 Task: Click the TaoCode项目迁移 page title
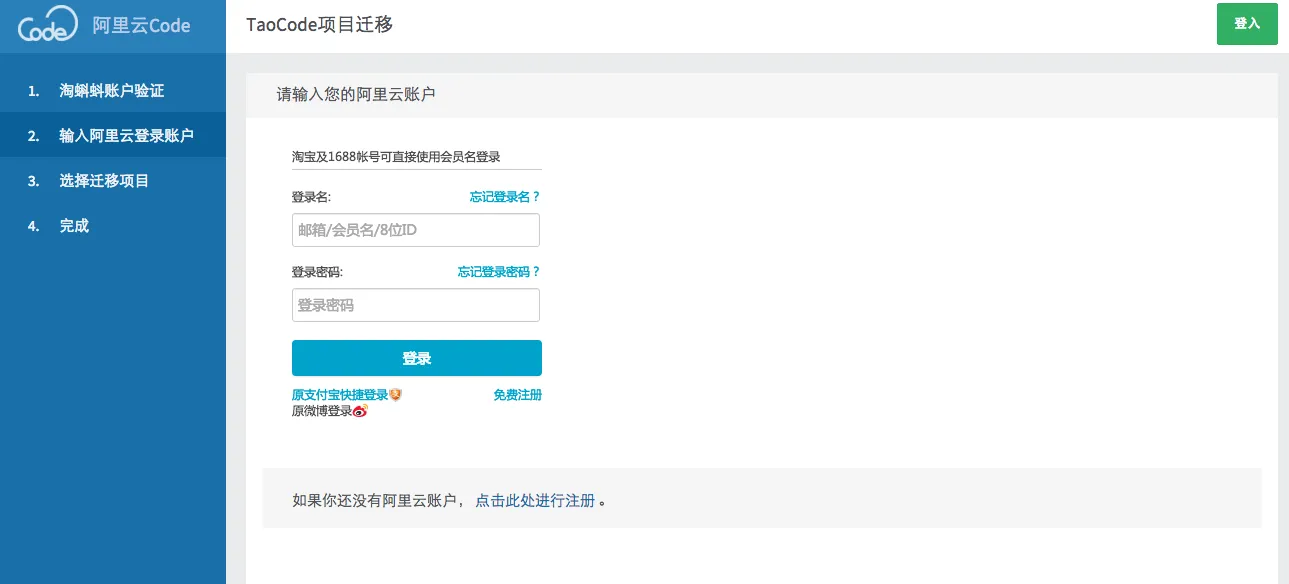tap(319, 24)
